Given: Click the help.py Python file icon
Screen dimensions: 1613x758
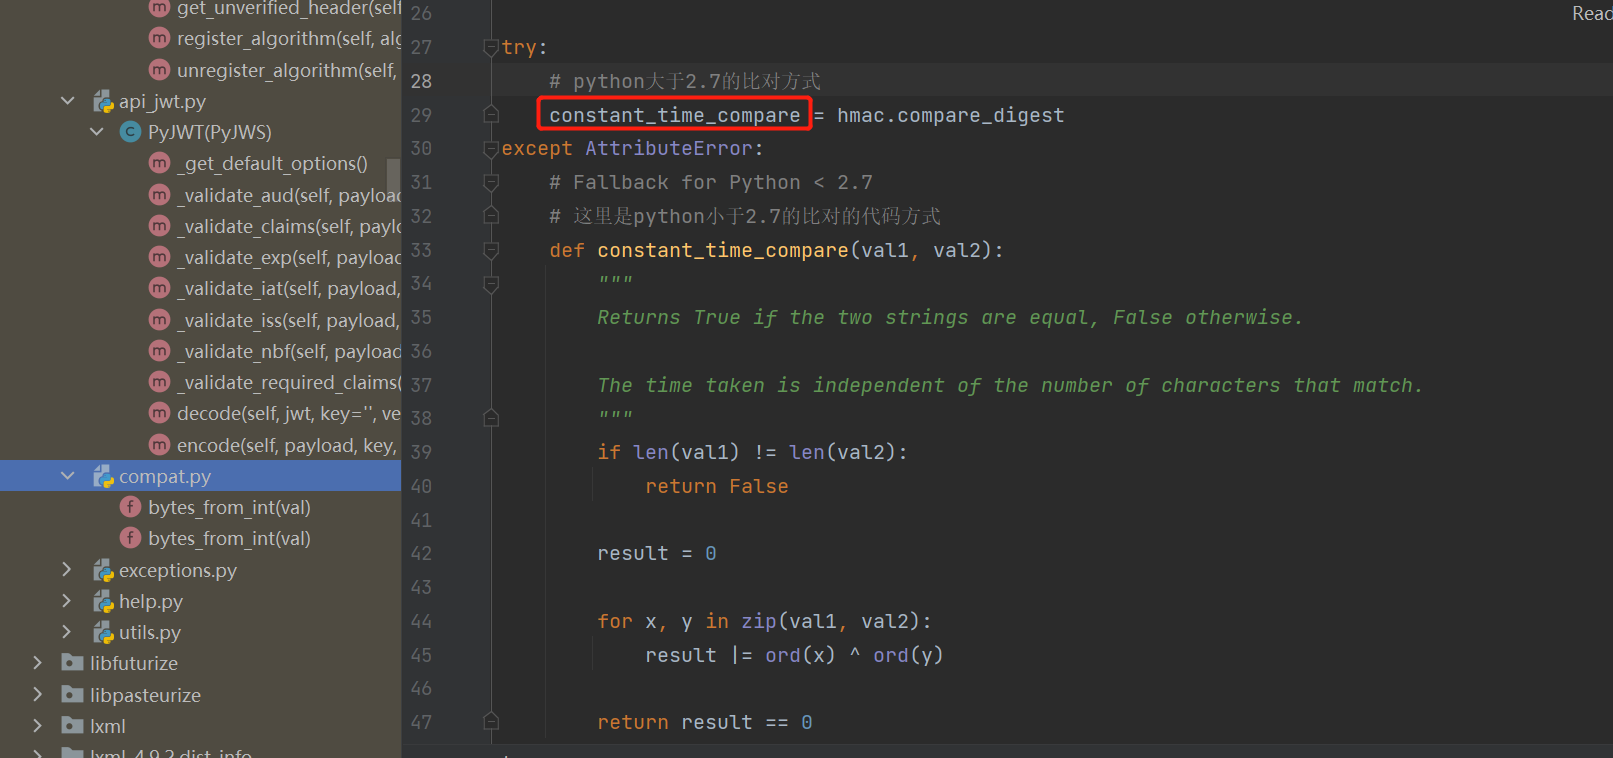Looking at the screenshot, I should [x=103, y=601].
